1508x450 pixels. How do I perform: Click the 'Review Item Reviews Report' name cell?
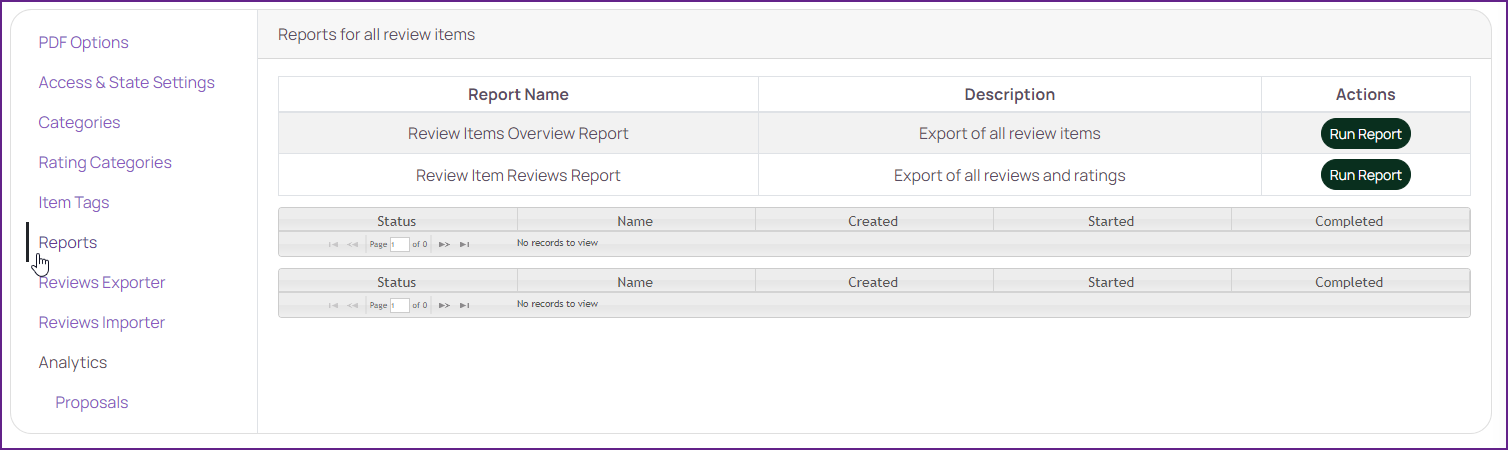(518, 175)
